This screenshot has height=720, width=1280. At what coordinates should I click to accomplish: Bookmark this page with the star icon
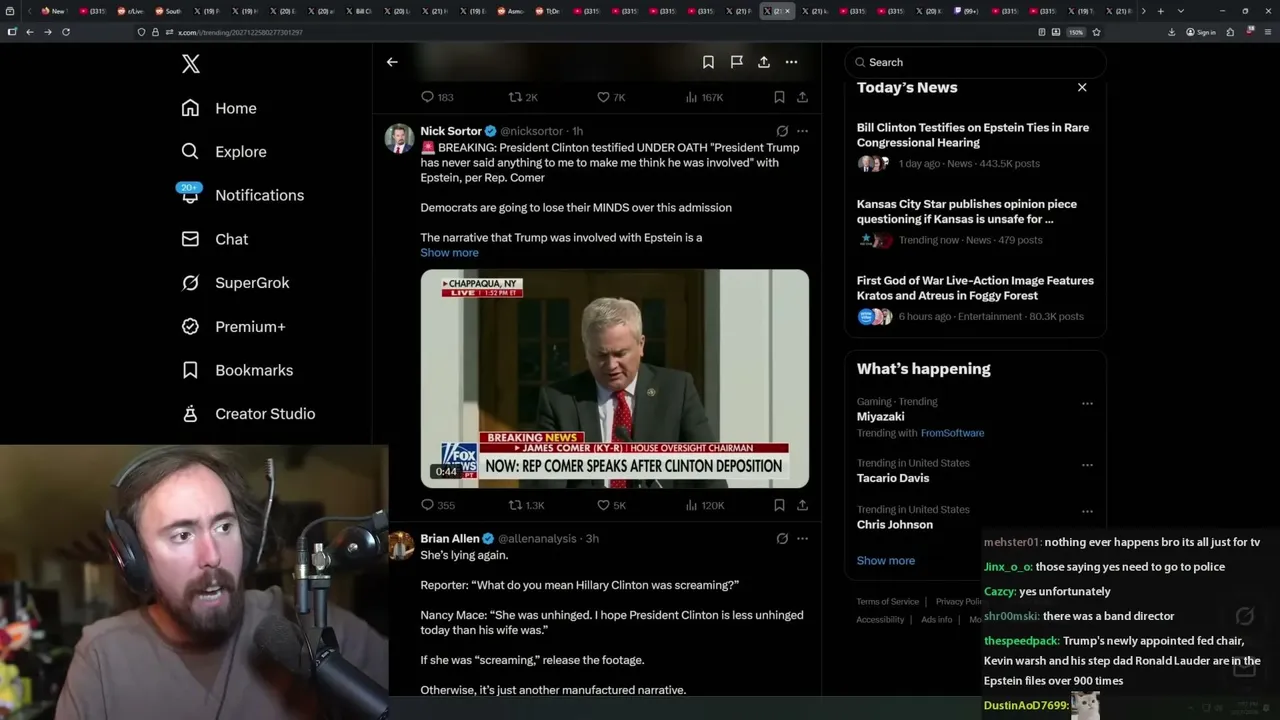click(x=1096, y=32)
